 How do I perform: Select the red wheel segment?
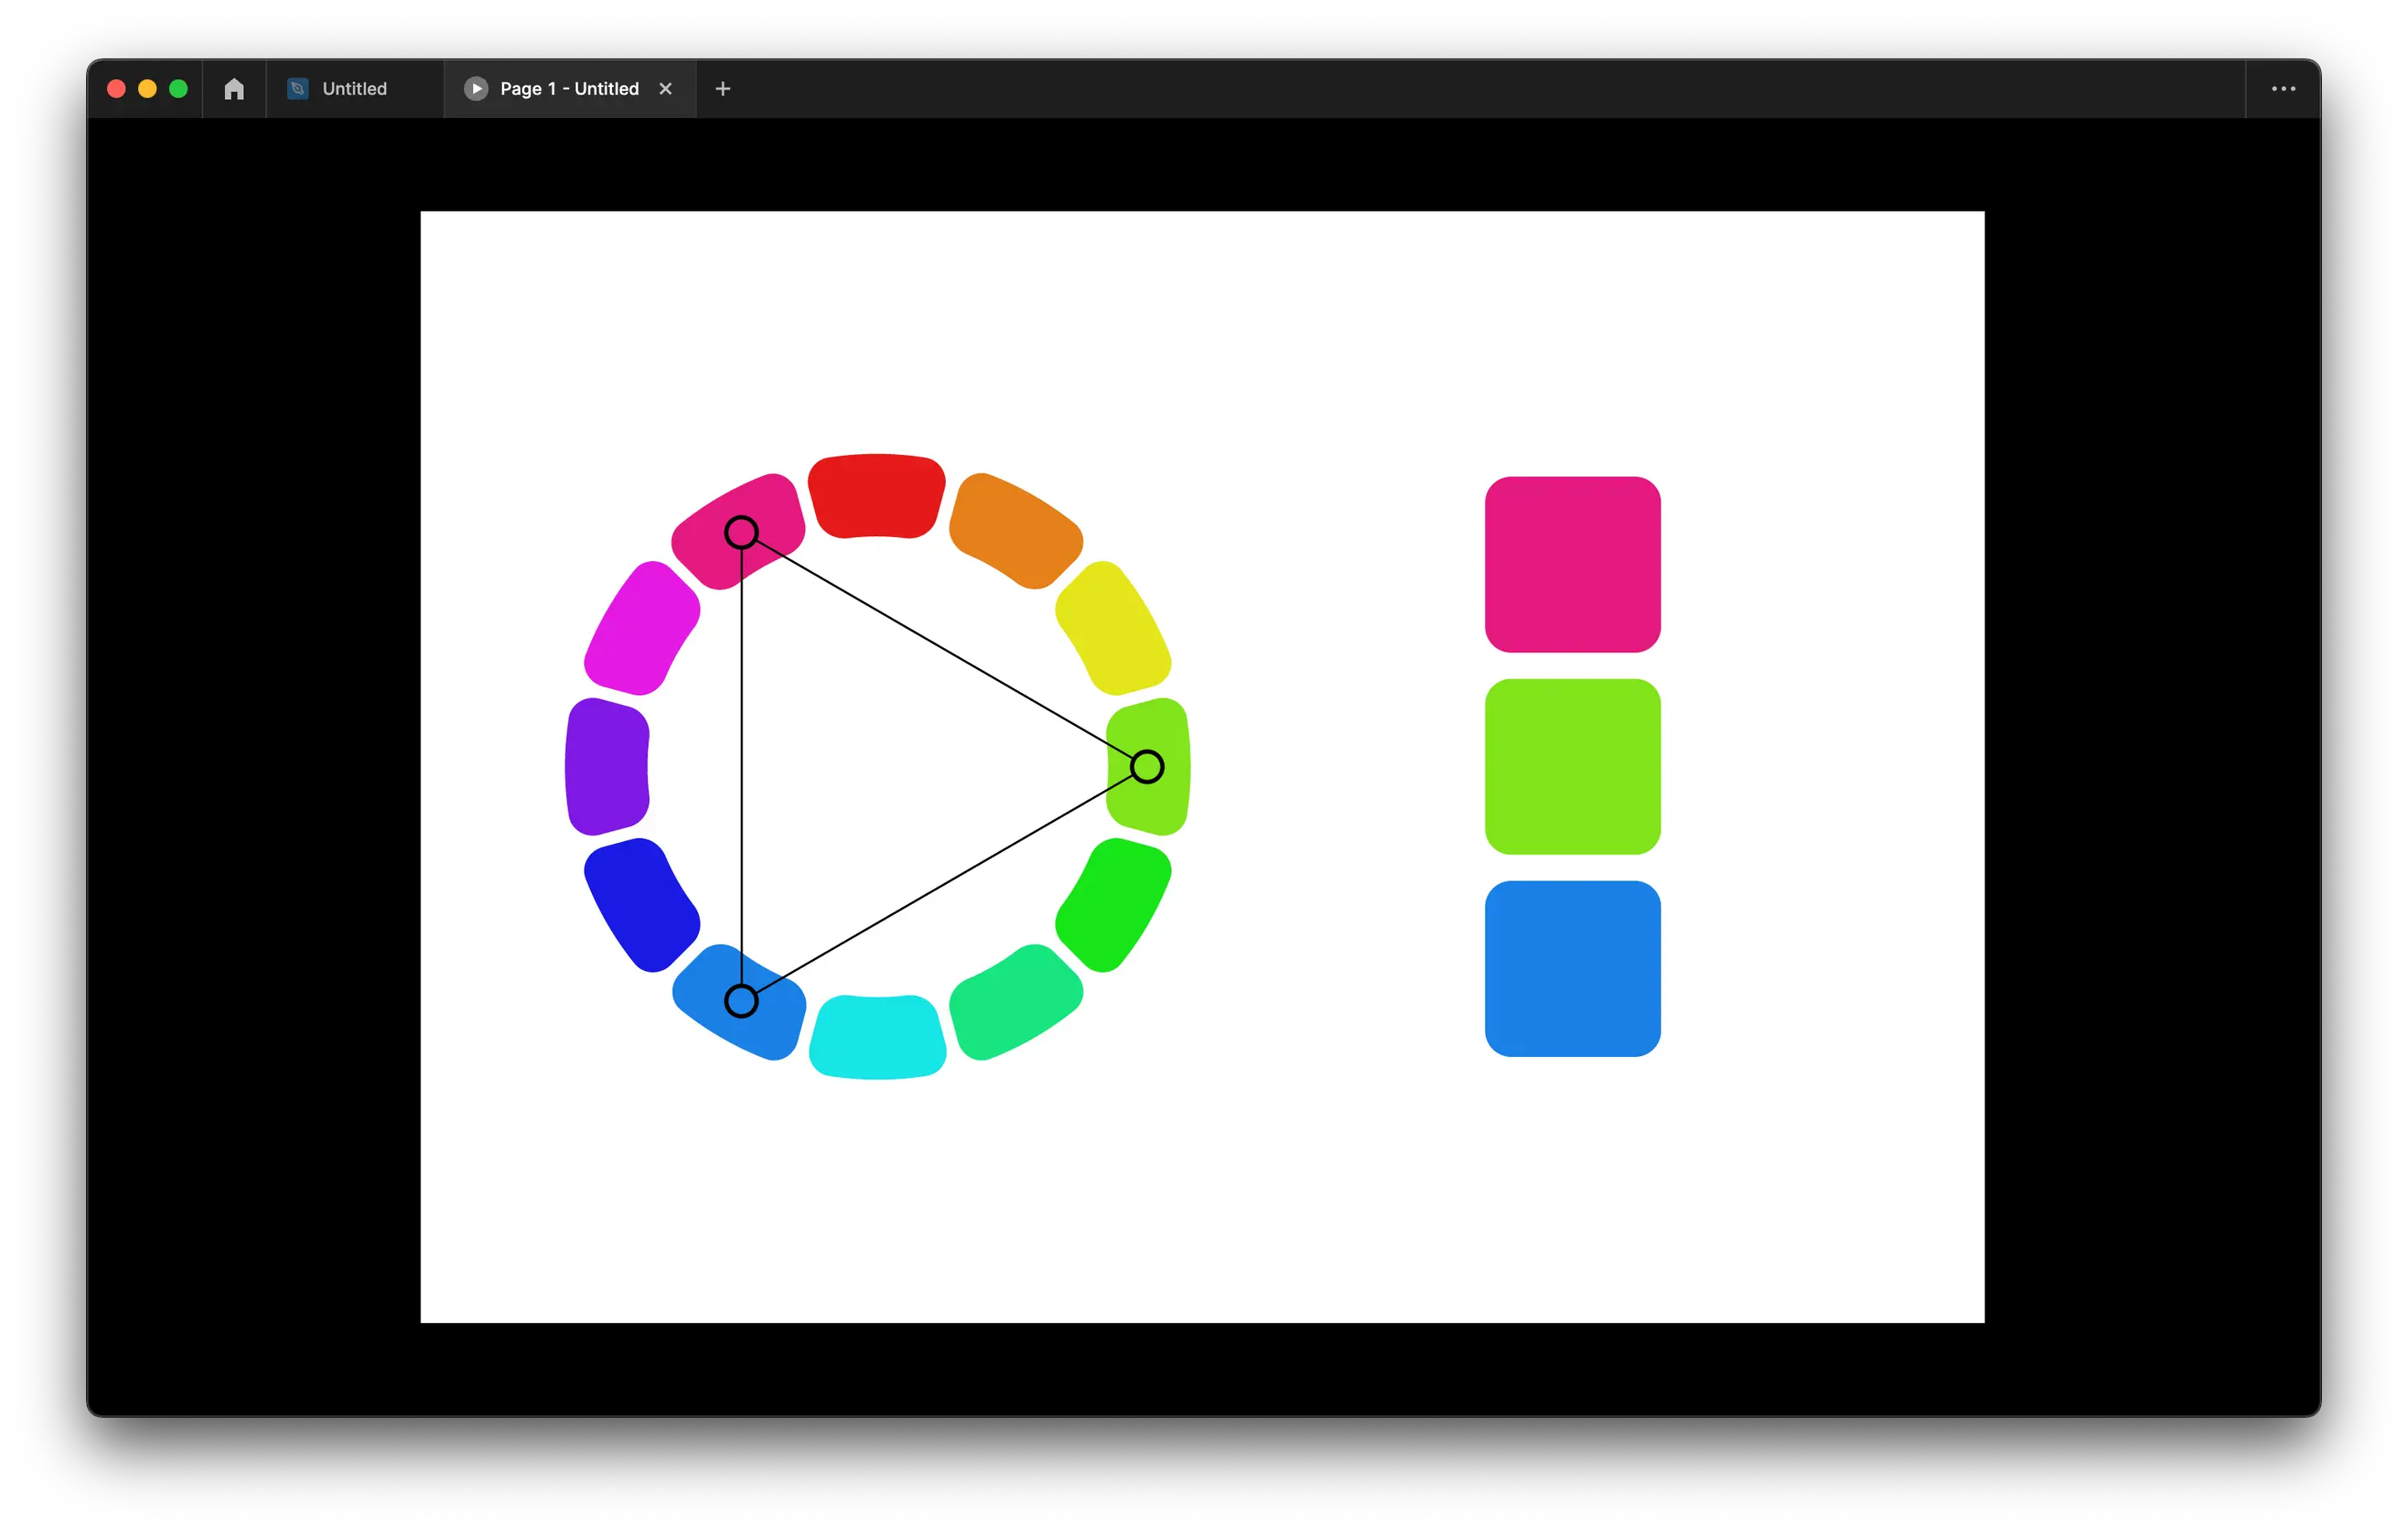(x=876, y=496)
